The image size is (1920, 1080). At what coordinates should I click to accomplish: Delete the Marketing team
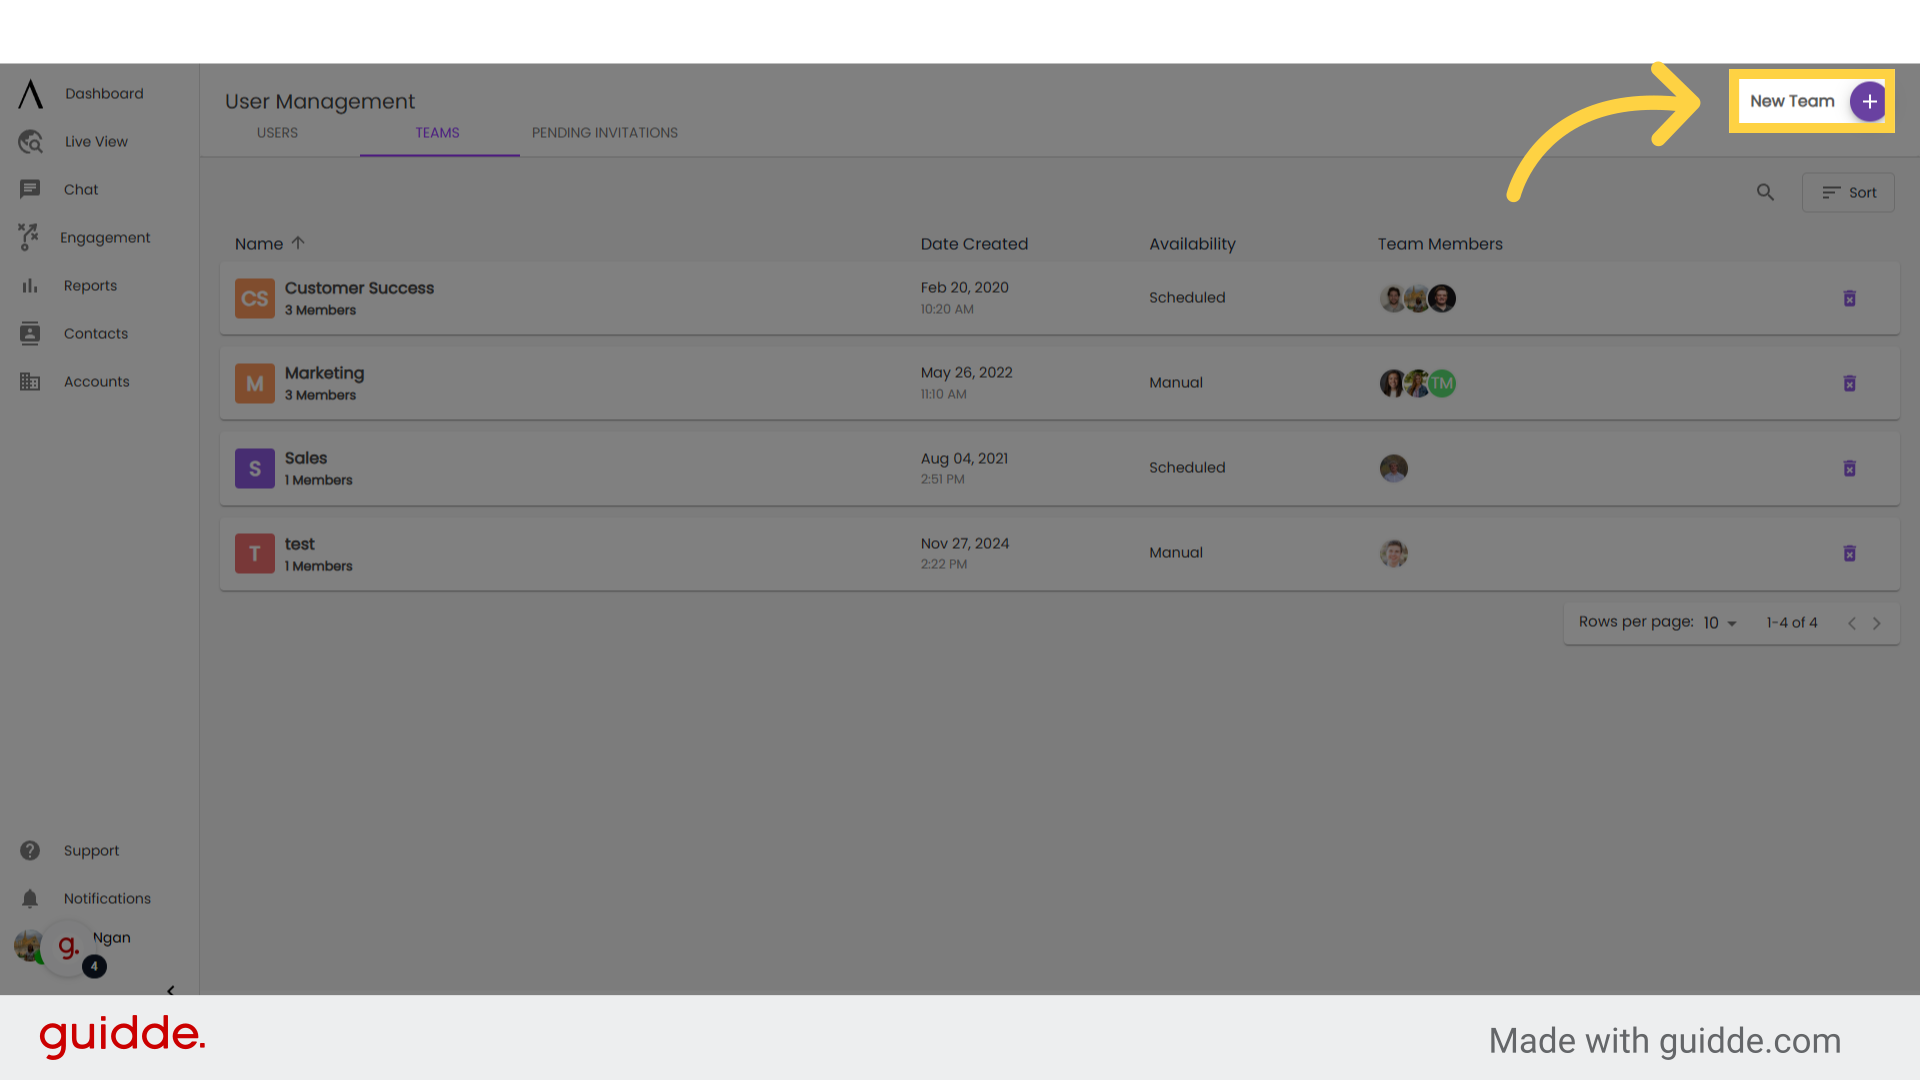point(1849,383)
